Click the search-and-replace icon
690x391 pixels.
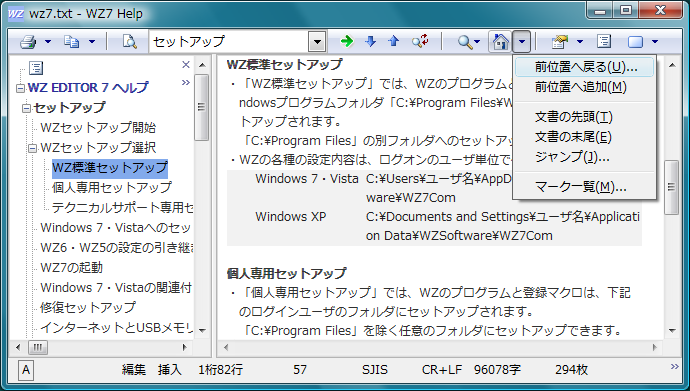coord(420,41)
